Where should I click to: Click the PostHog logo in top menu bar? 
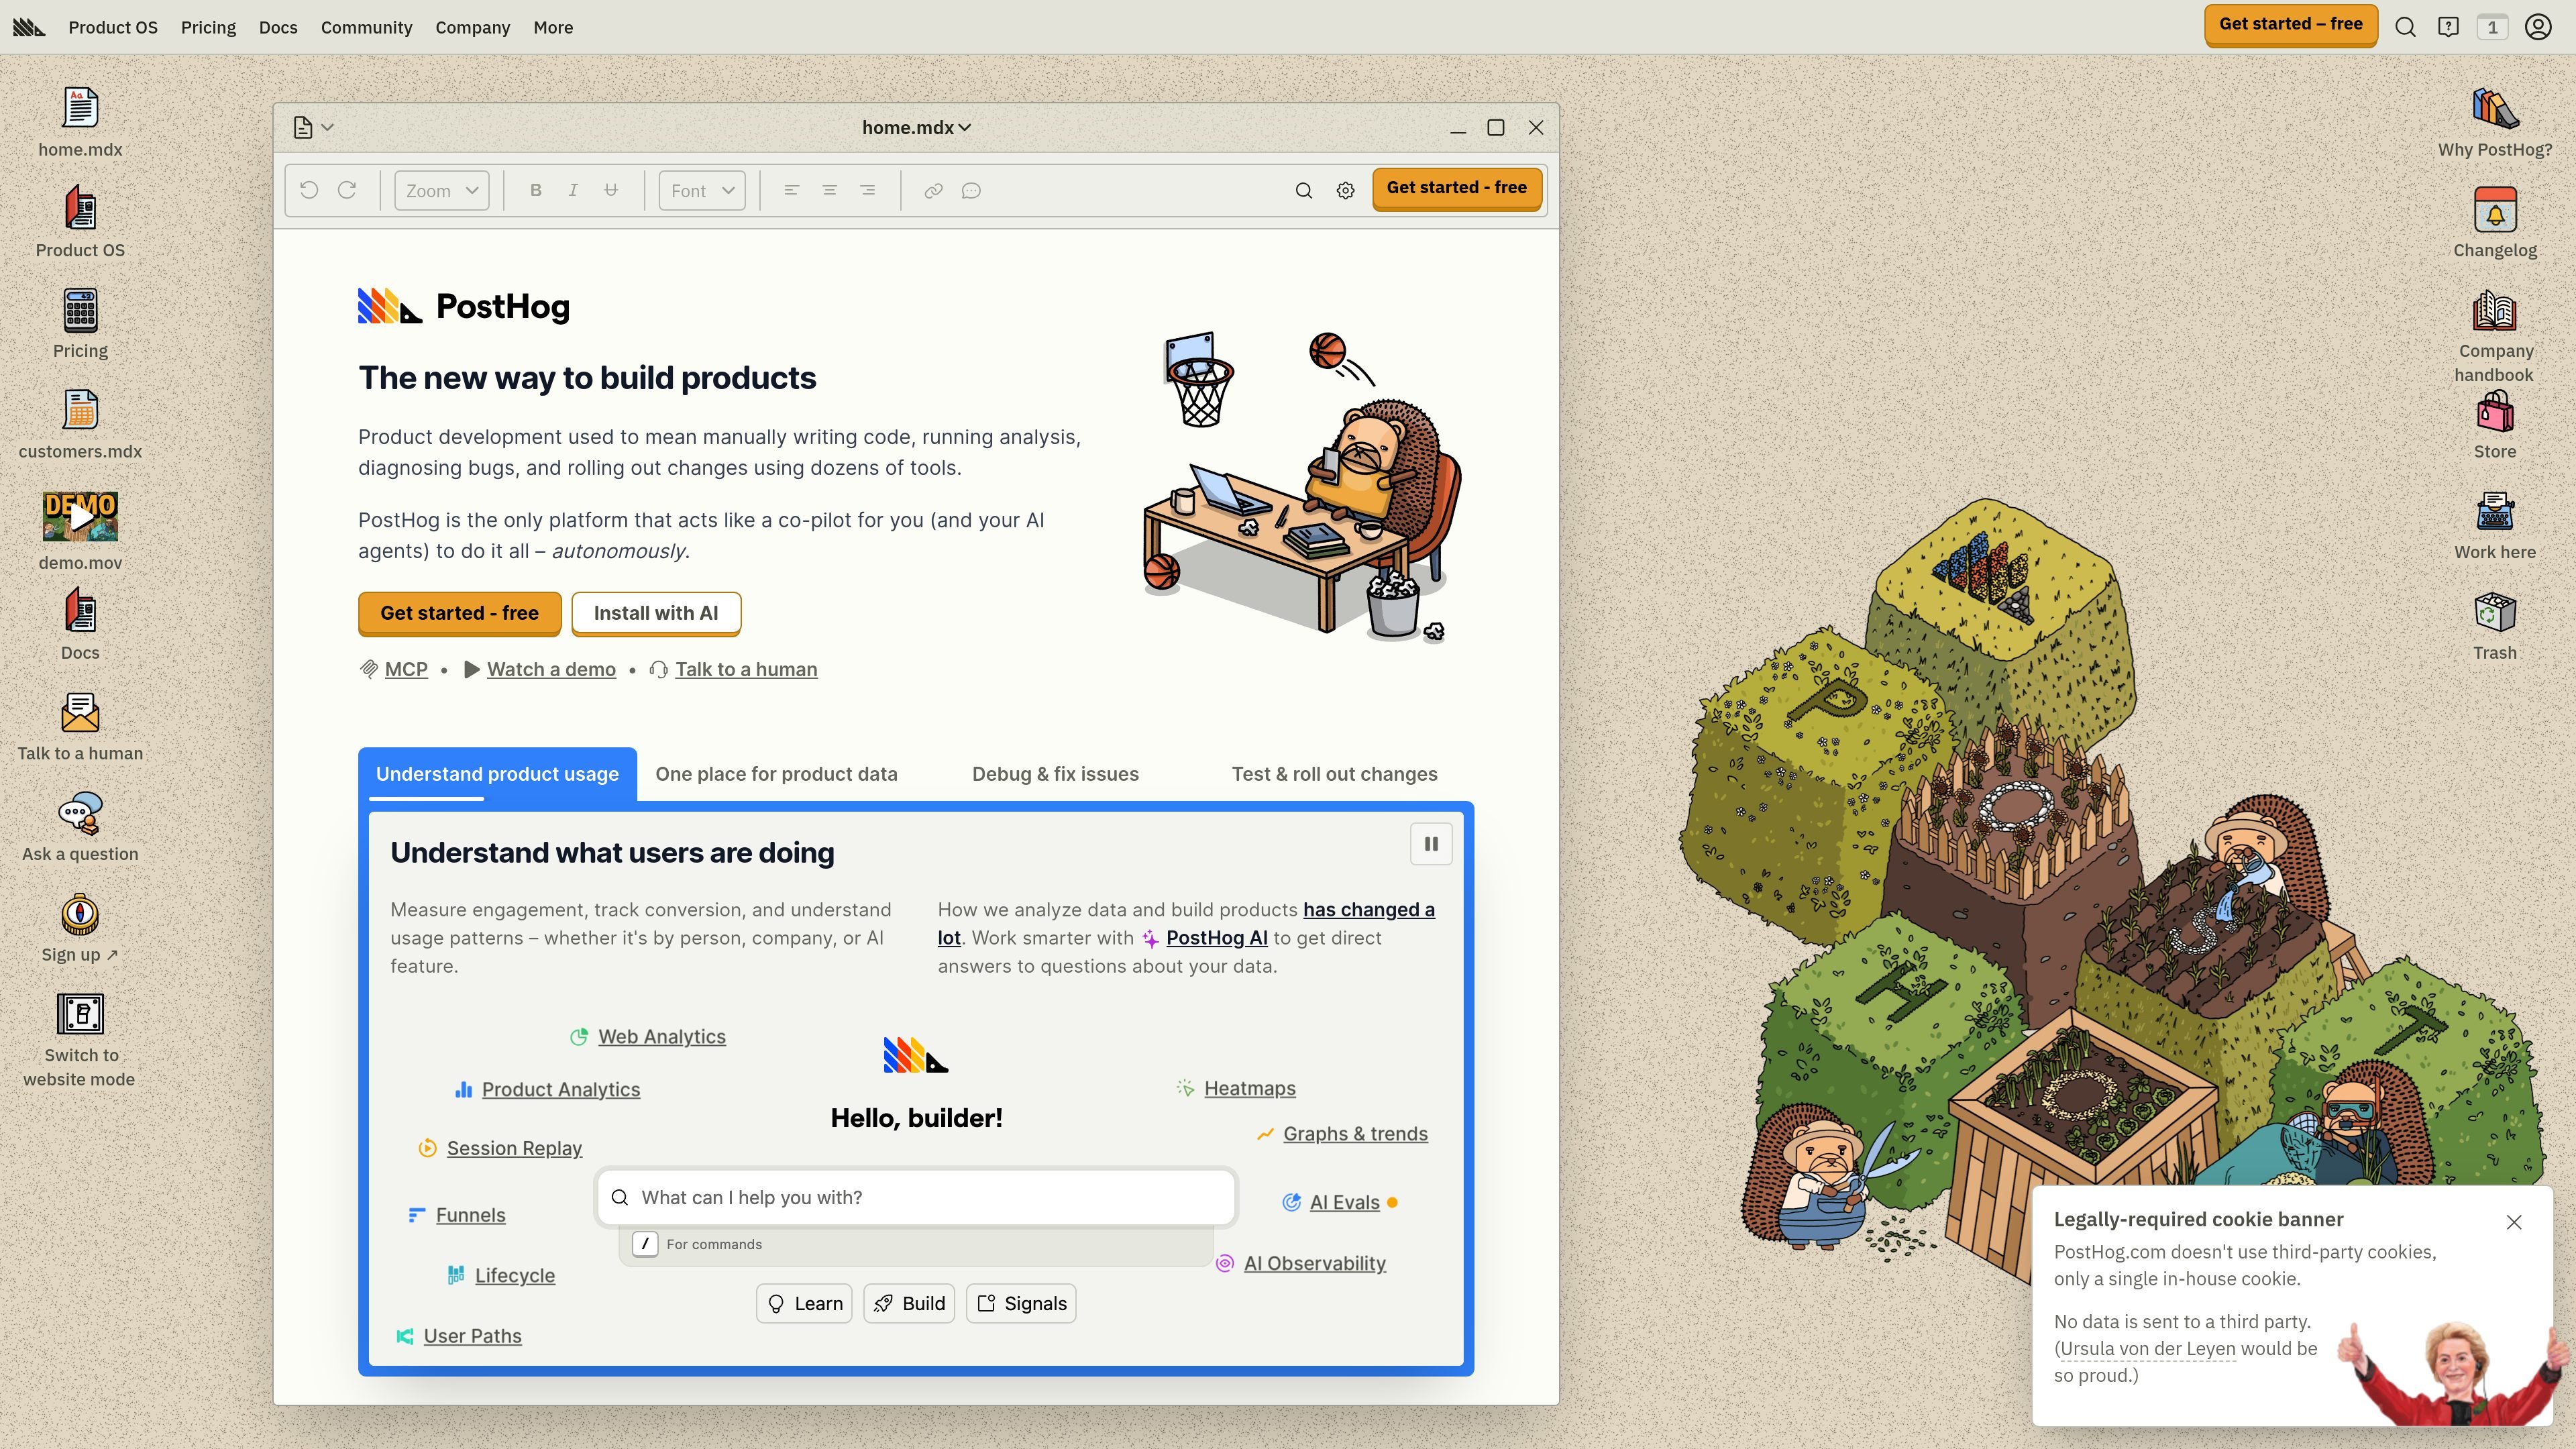point(29,27)
